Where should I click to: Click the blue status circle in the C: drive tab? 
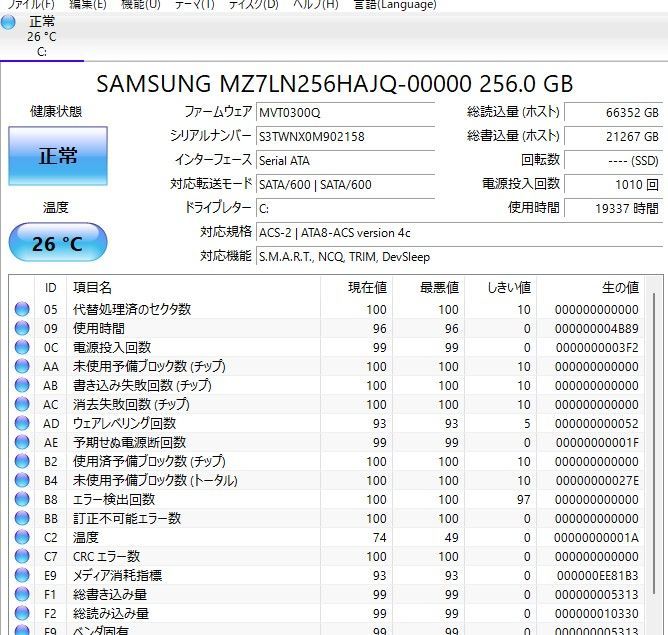(8, 23)
